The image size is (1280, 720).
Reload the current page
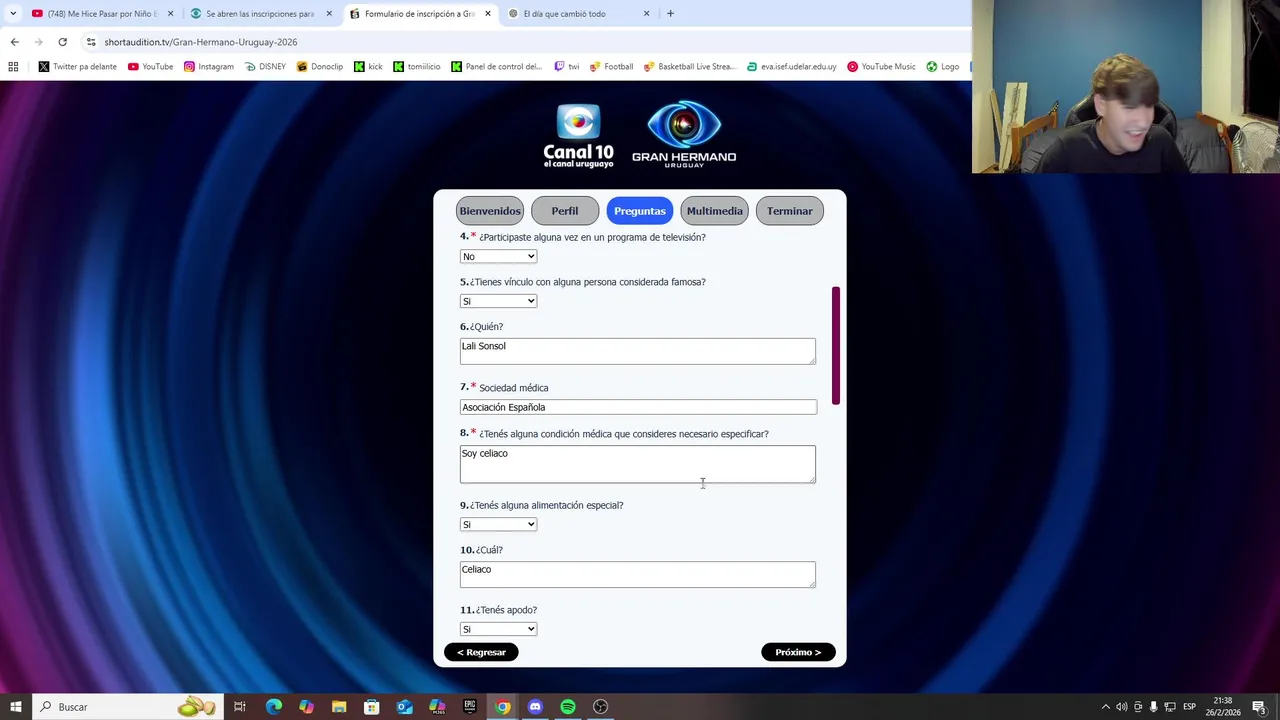click(x=62, y=42)
